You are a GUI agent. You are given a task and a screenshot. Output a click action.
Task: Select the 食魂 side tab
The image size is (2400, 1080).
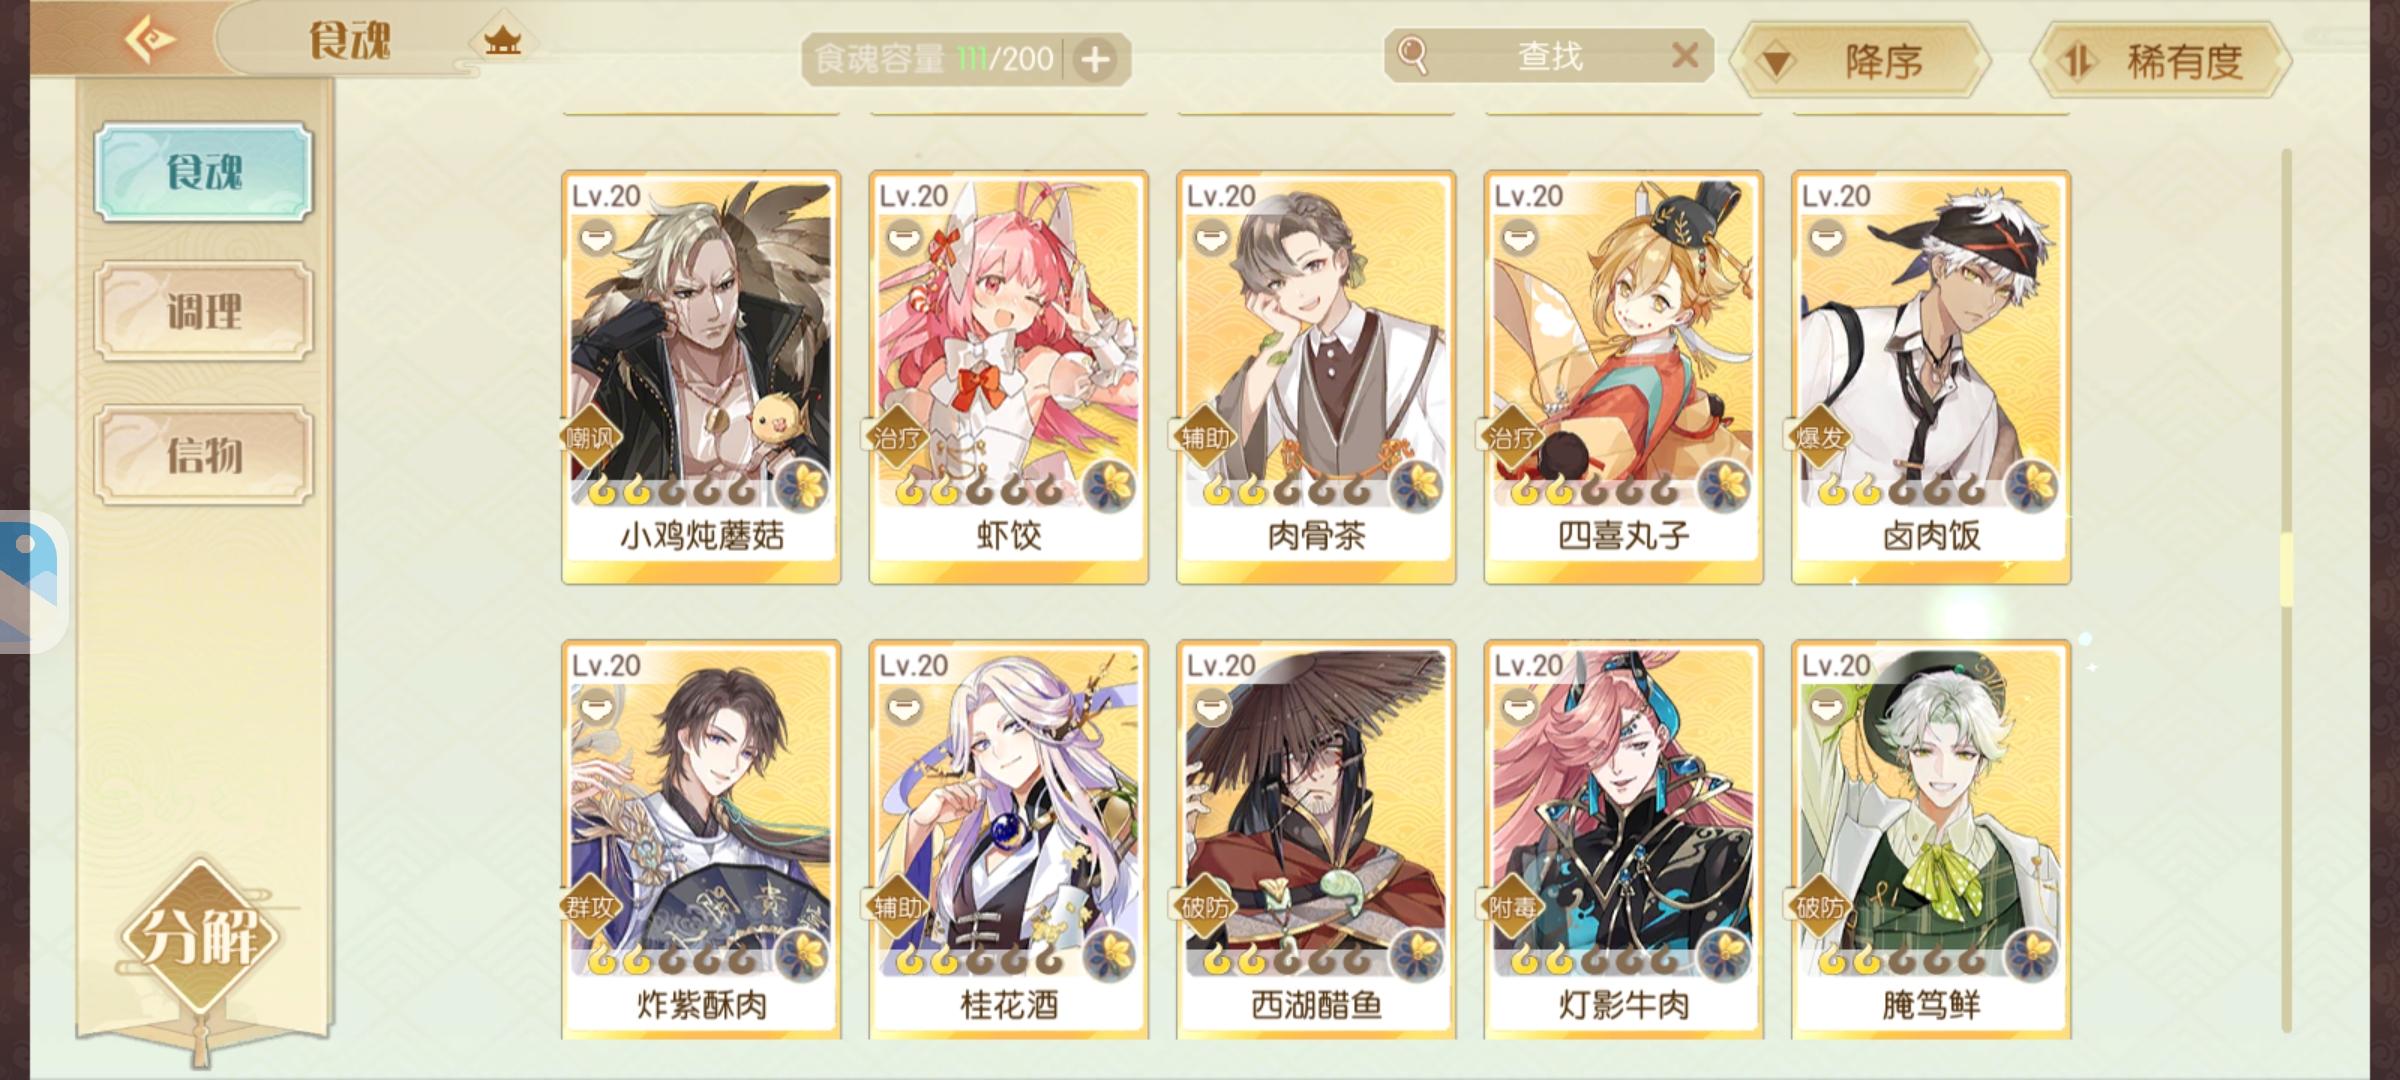coord(204,172)
